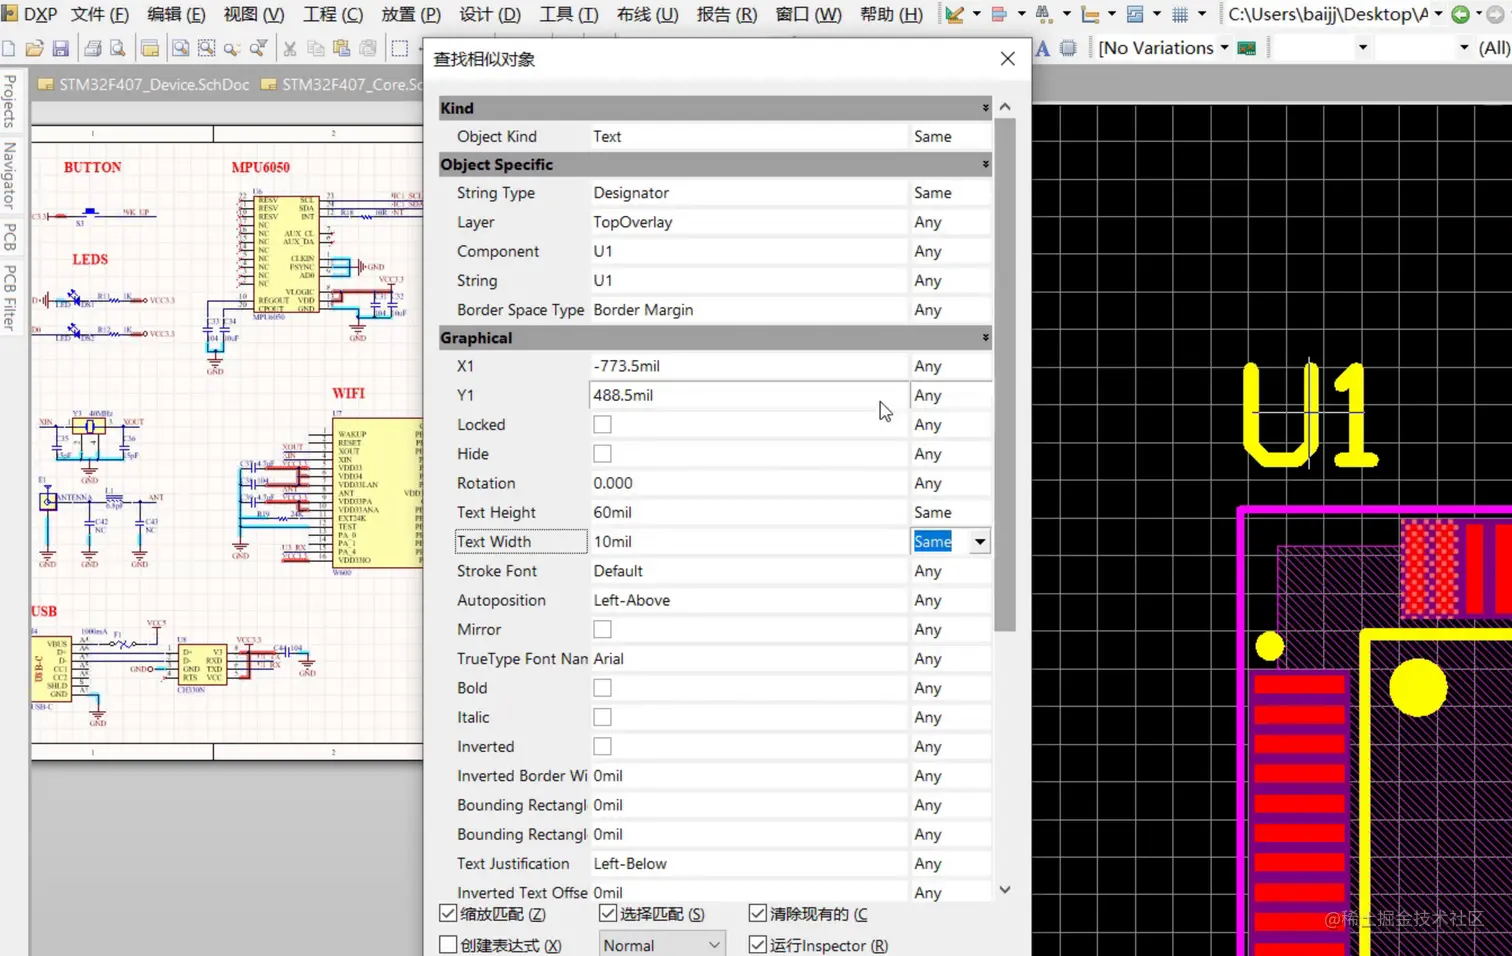The height and width of the screenshot is (956, 1512).
Task: Open the Navigator side panel tab
Action: click(10, 175)
